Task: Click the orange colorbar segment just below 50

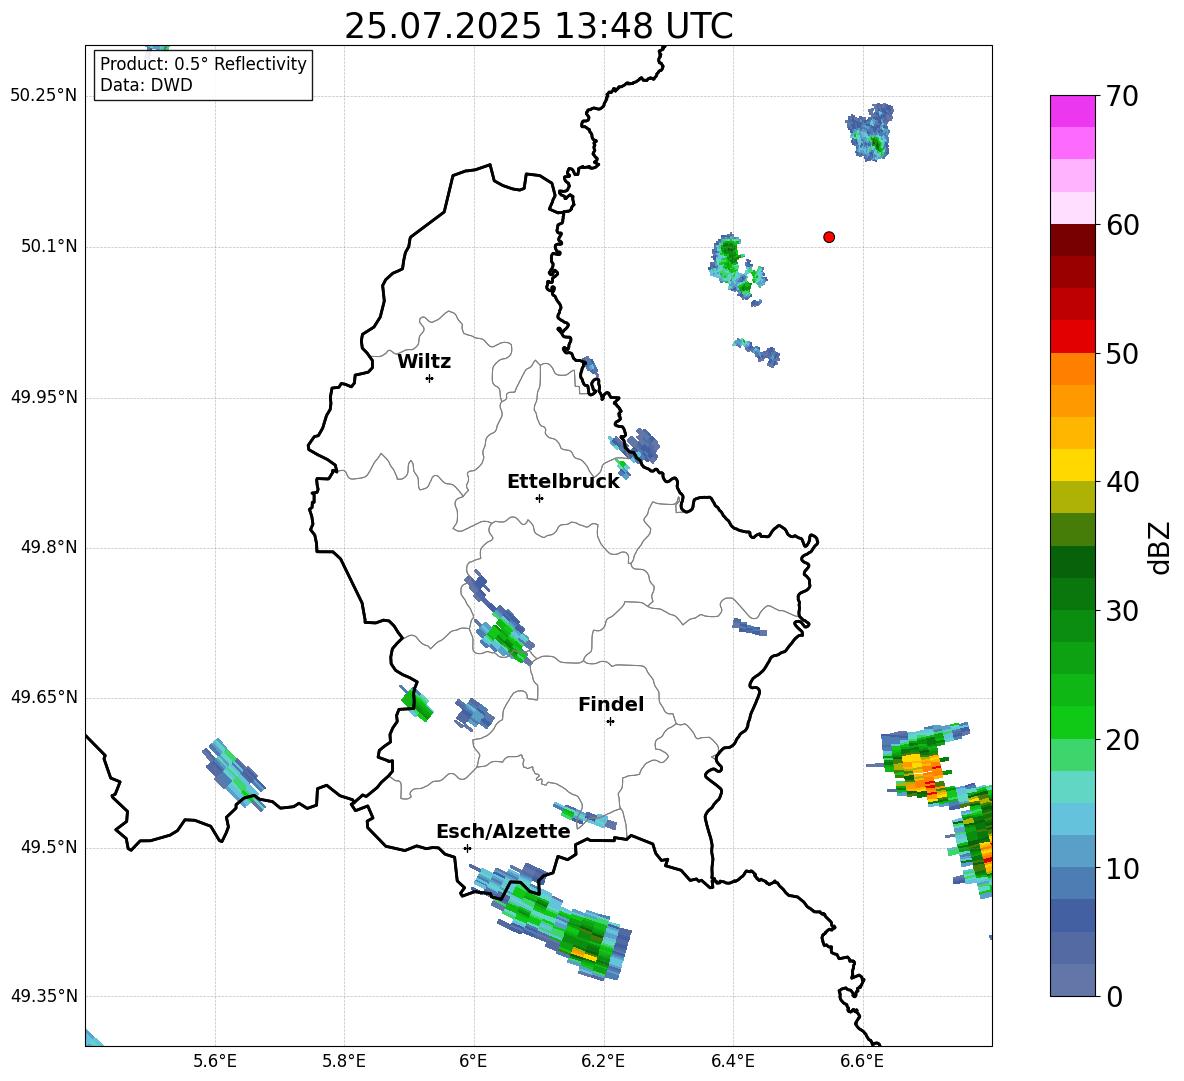Action: coord(1072,369)
